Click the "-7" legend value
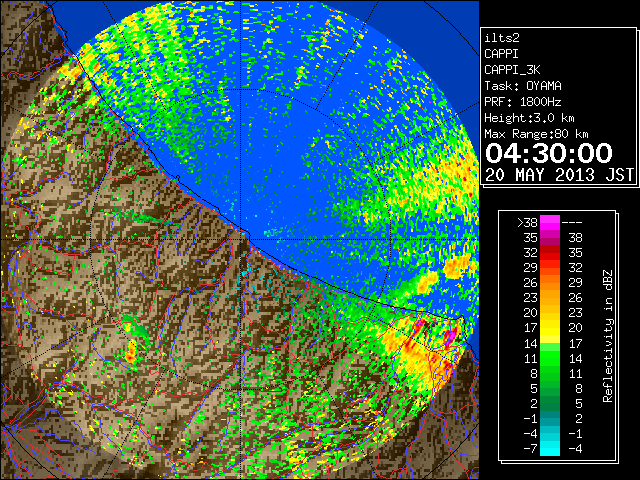This screenshot has width=640, height=480. click(x=530, y=449)
